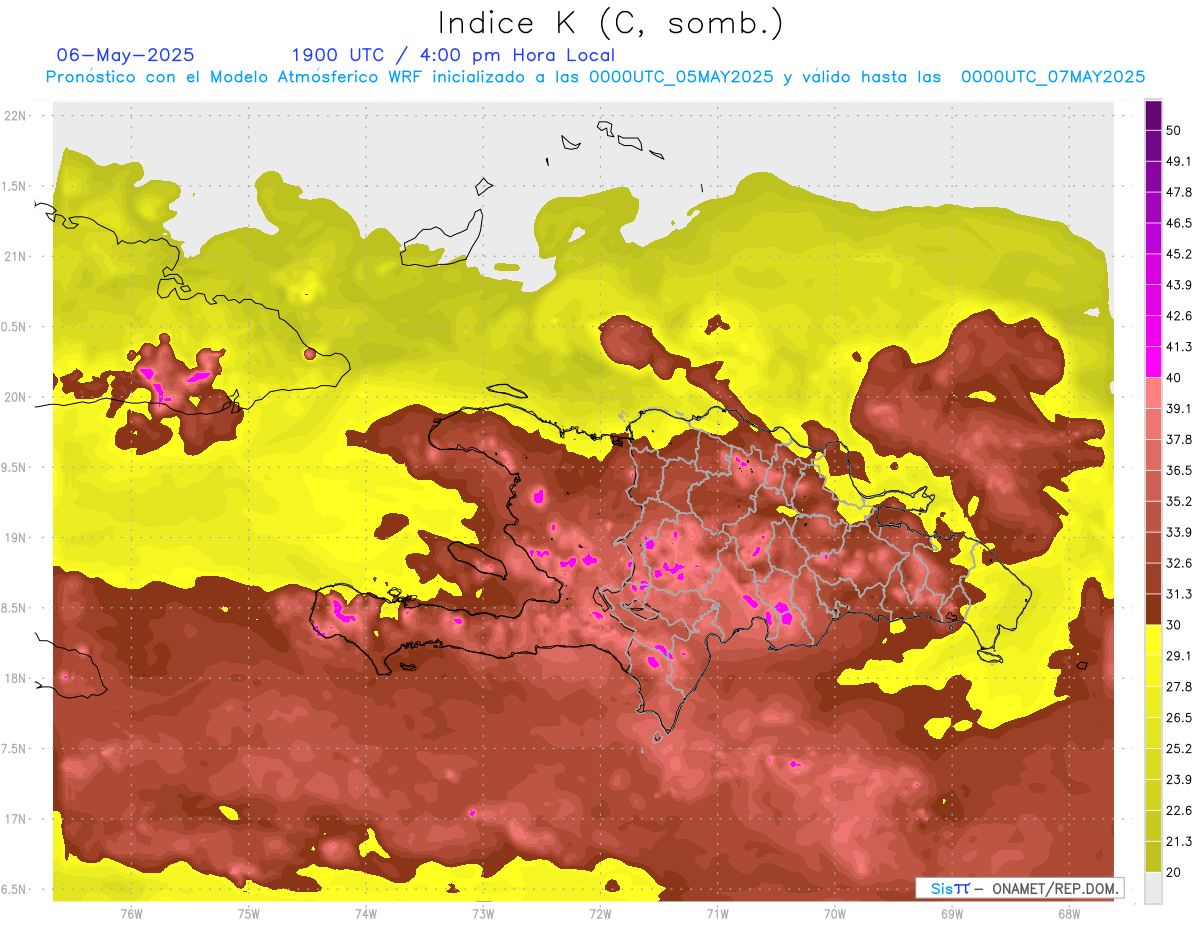Click the "47.8" color bar label
This screenshot has height=927, width=1200.
[x=1179, y=192]
